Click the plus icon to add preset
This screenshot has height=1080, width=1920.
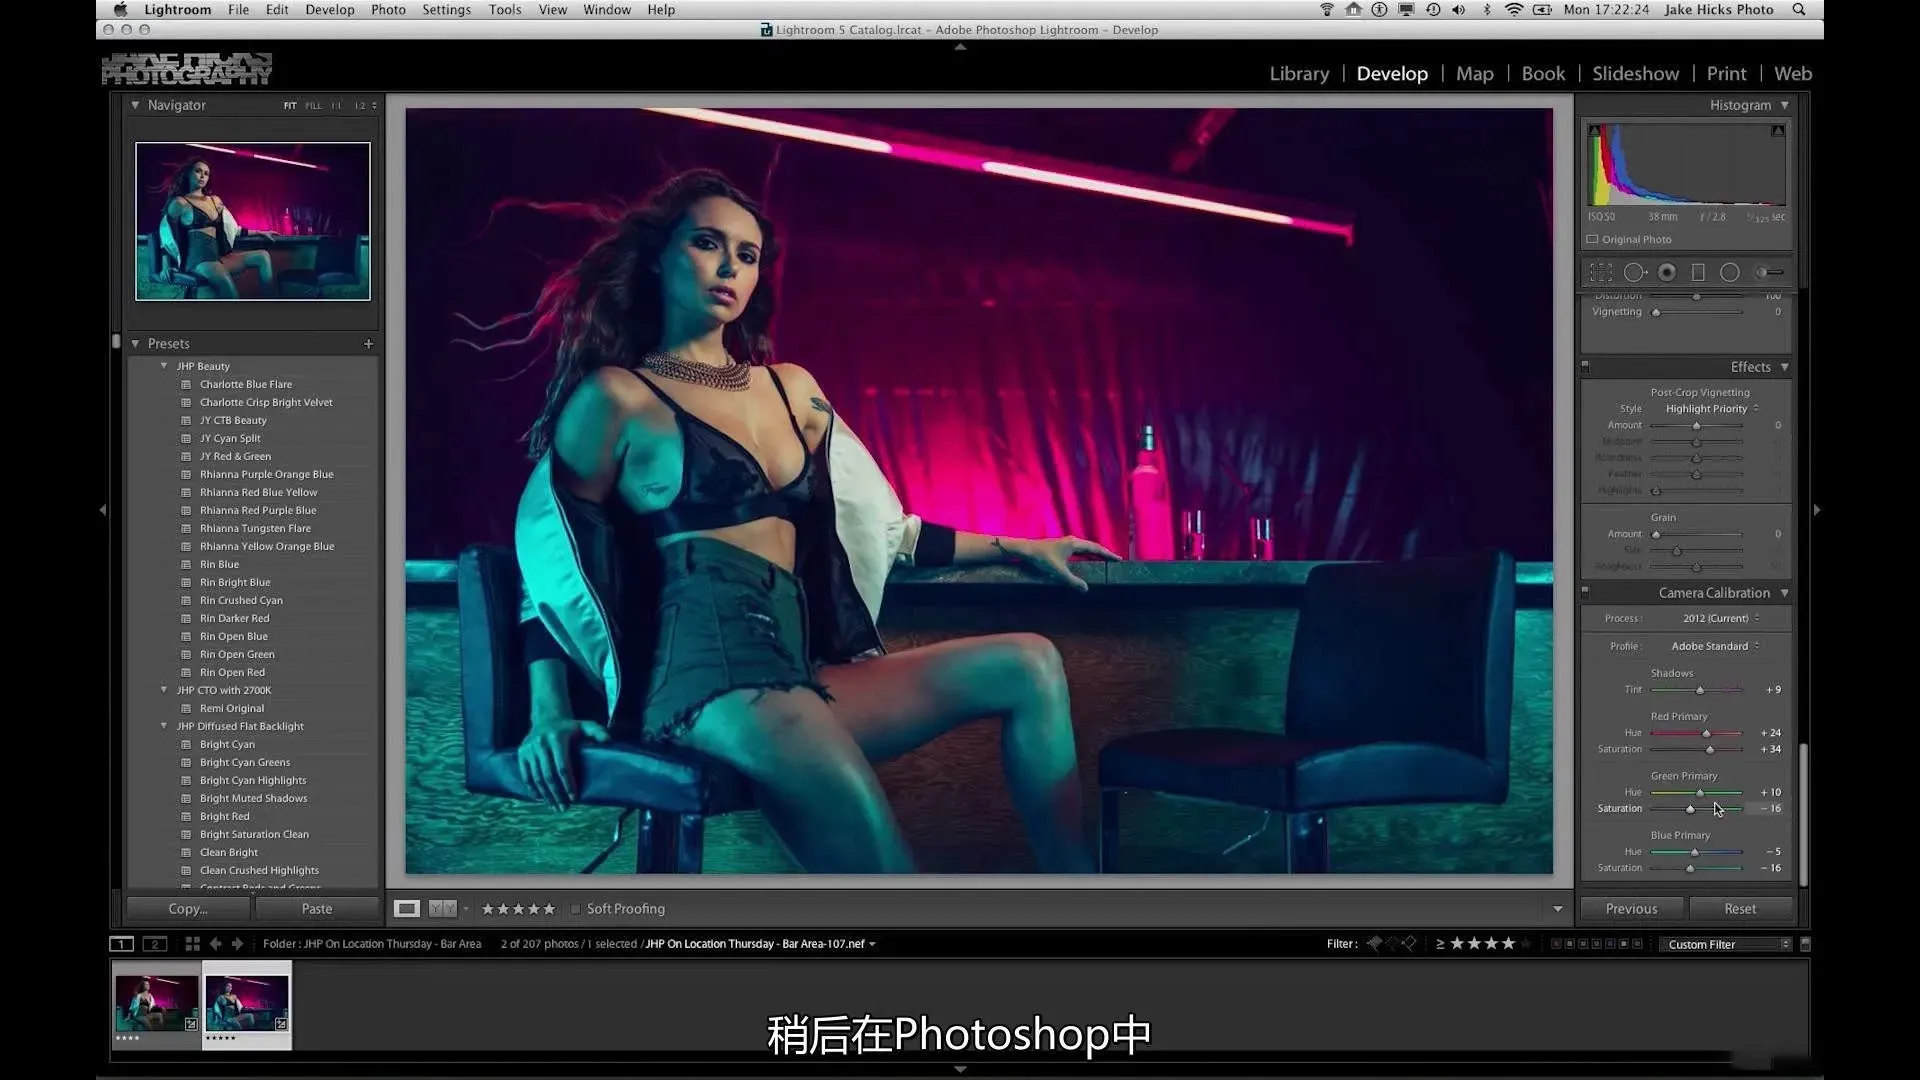(x=368, y=344)
